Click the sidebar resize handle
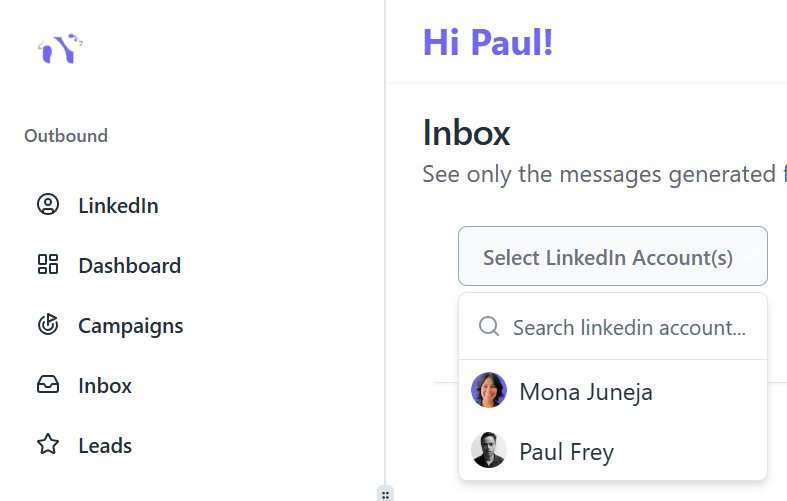Screen dimensions: 787x501 385,494
